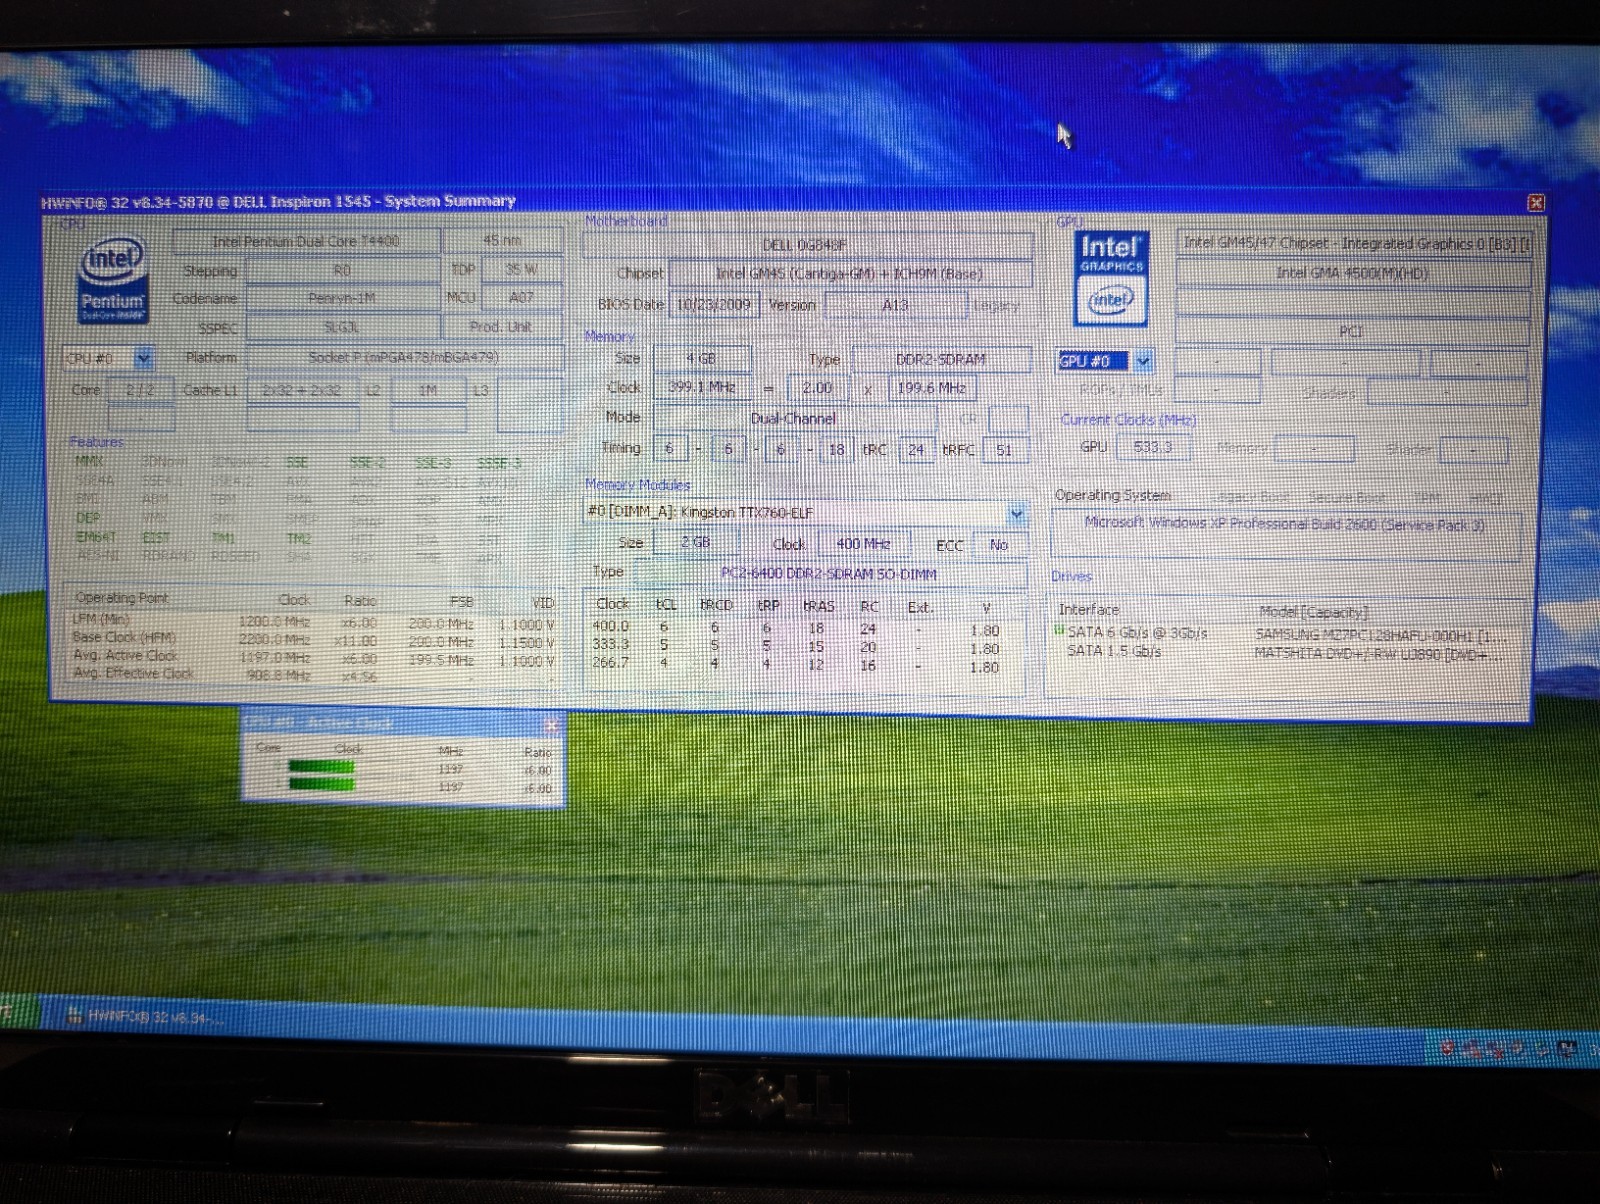Select the LFM (Min) operating point row
The image size is (1600, 1204).
[313, 621]
